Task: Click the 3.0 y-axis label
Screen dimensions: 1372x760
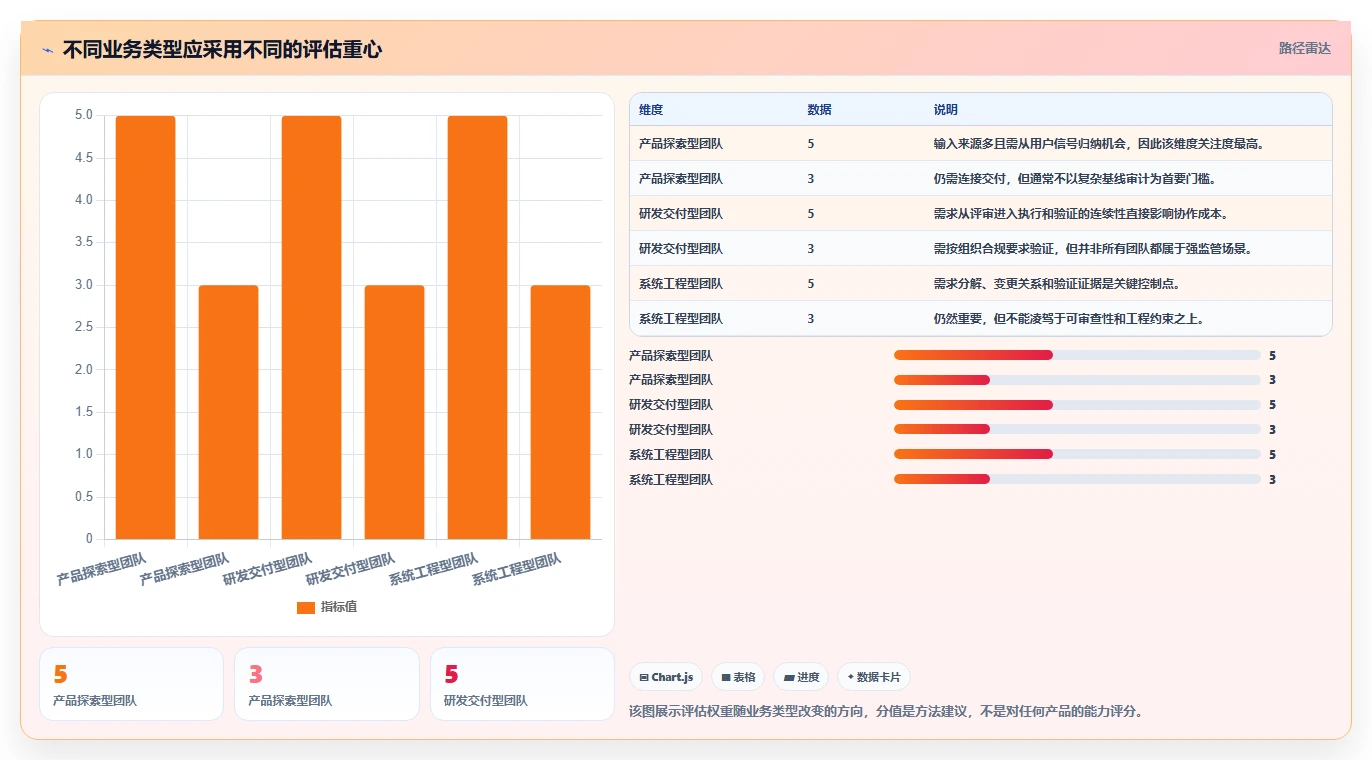Action: click(83, 285)
